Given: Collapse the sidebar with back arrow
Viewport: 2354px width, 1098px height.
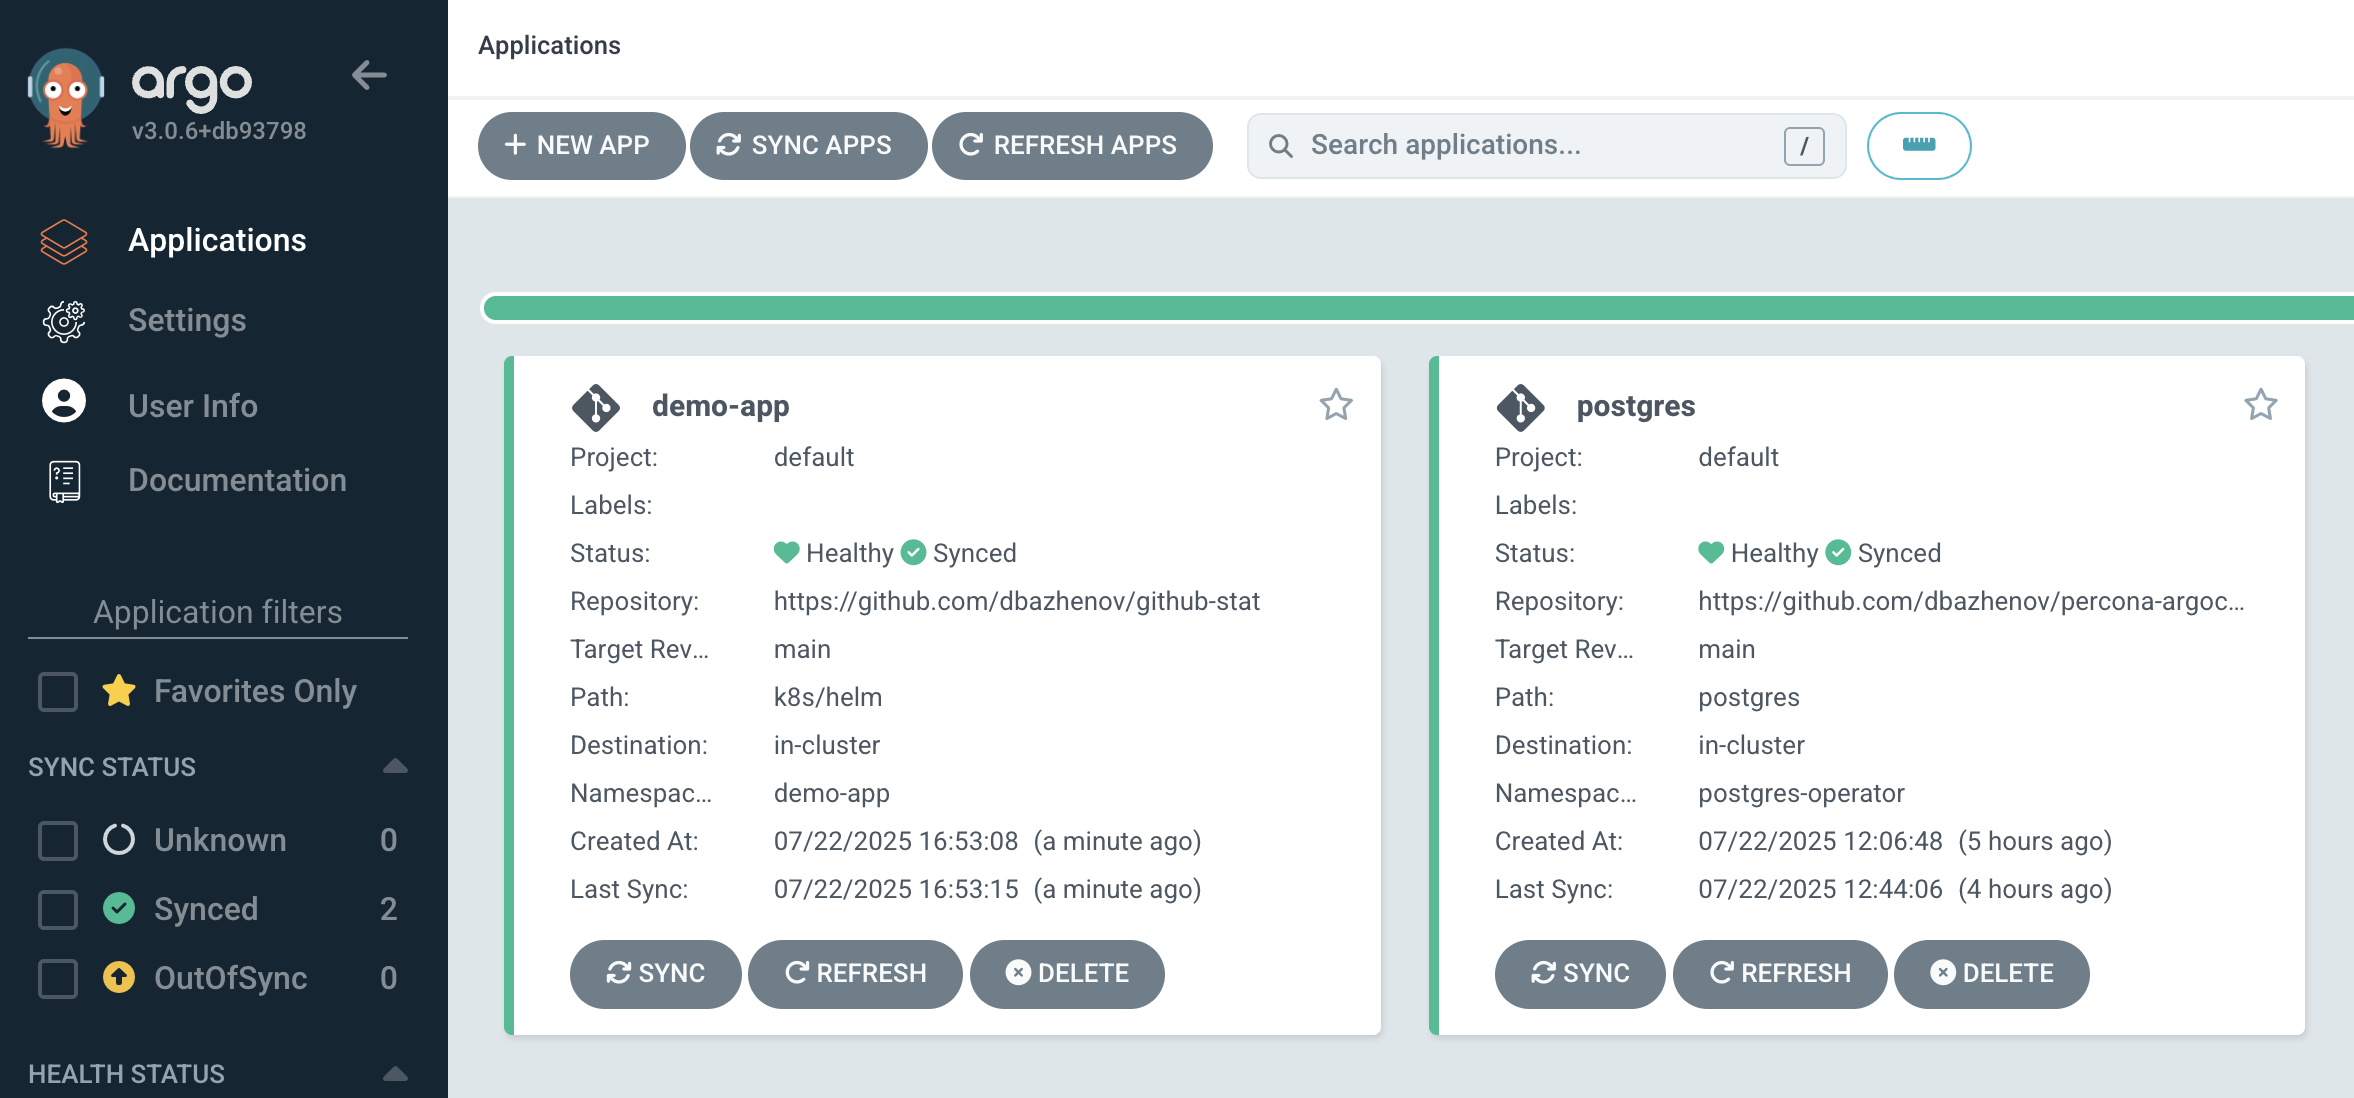Looking at the screenshot, I should point(369,75).
